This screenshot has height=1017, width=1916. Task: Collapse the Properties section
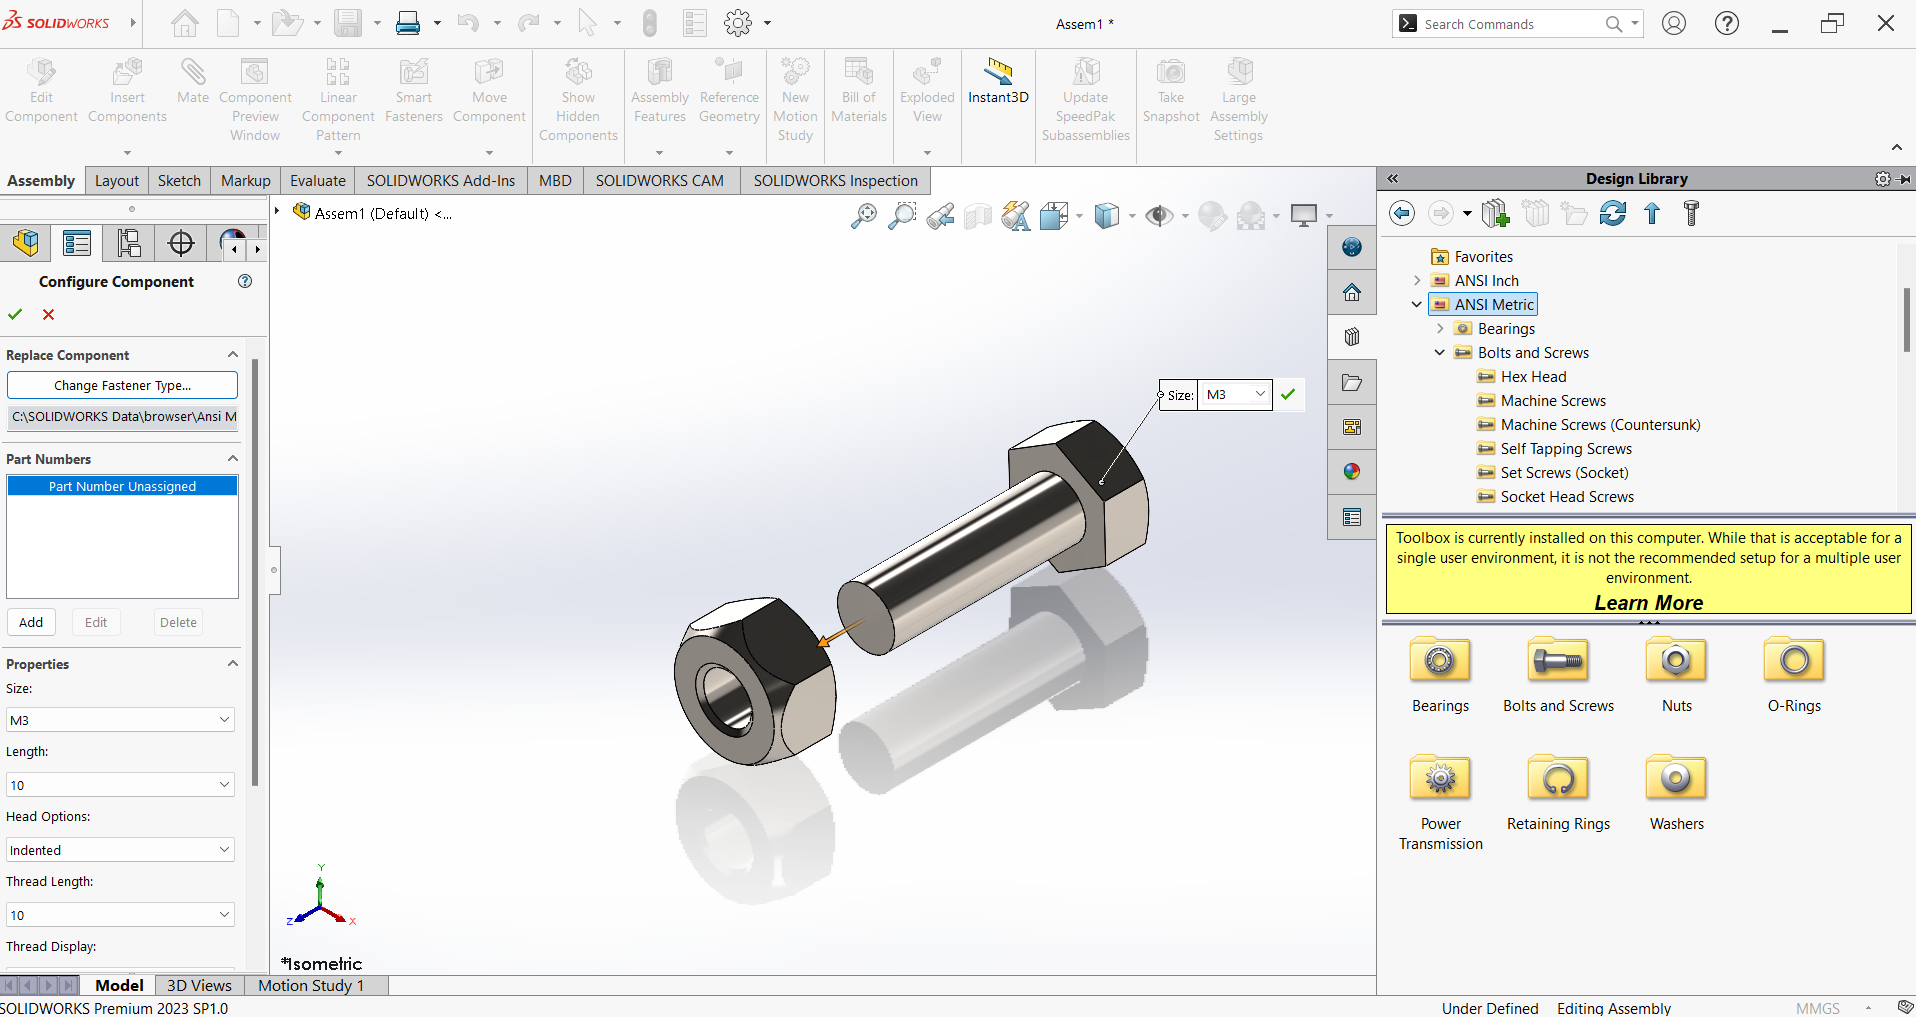click(232, 664)
